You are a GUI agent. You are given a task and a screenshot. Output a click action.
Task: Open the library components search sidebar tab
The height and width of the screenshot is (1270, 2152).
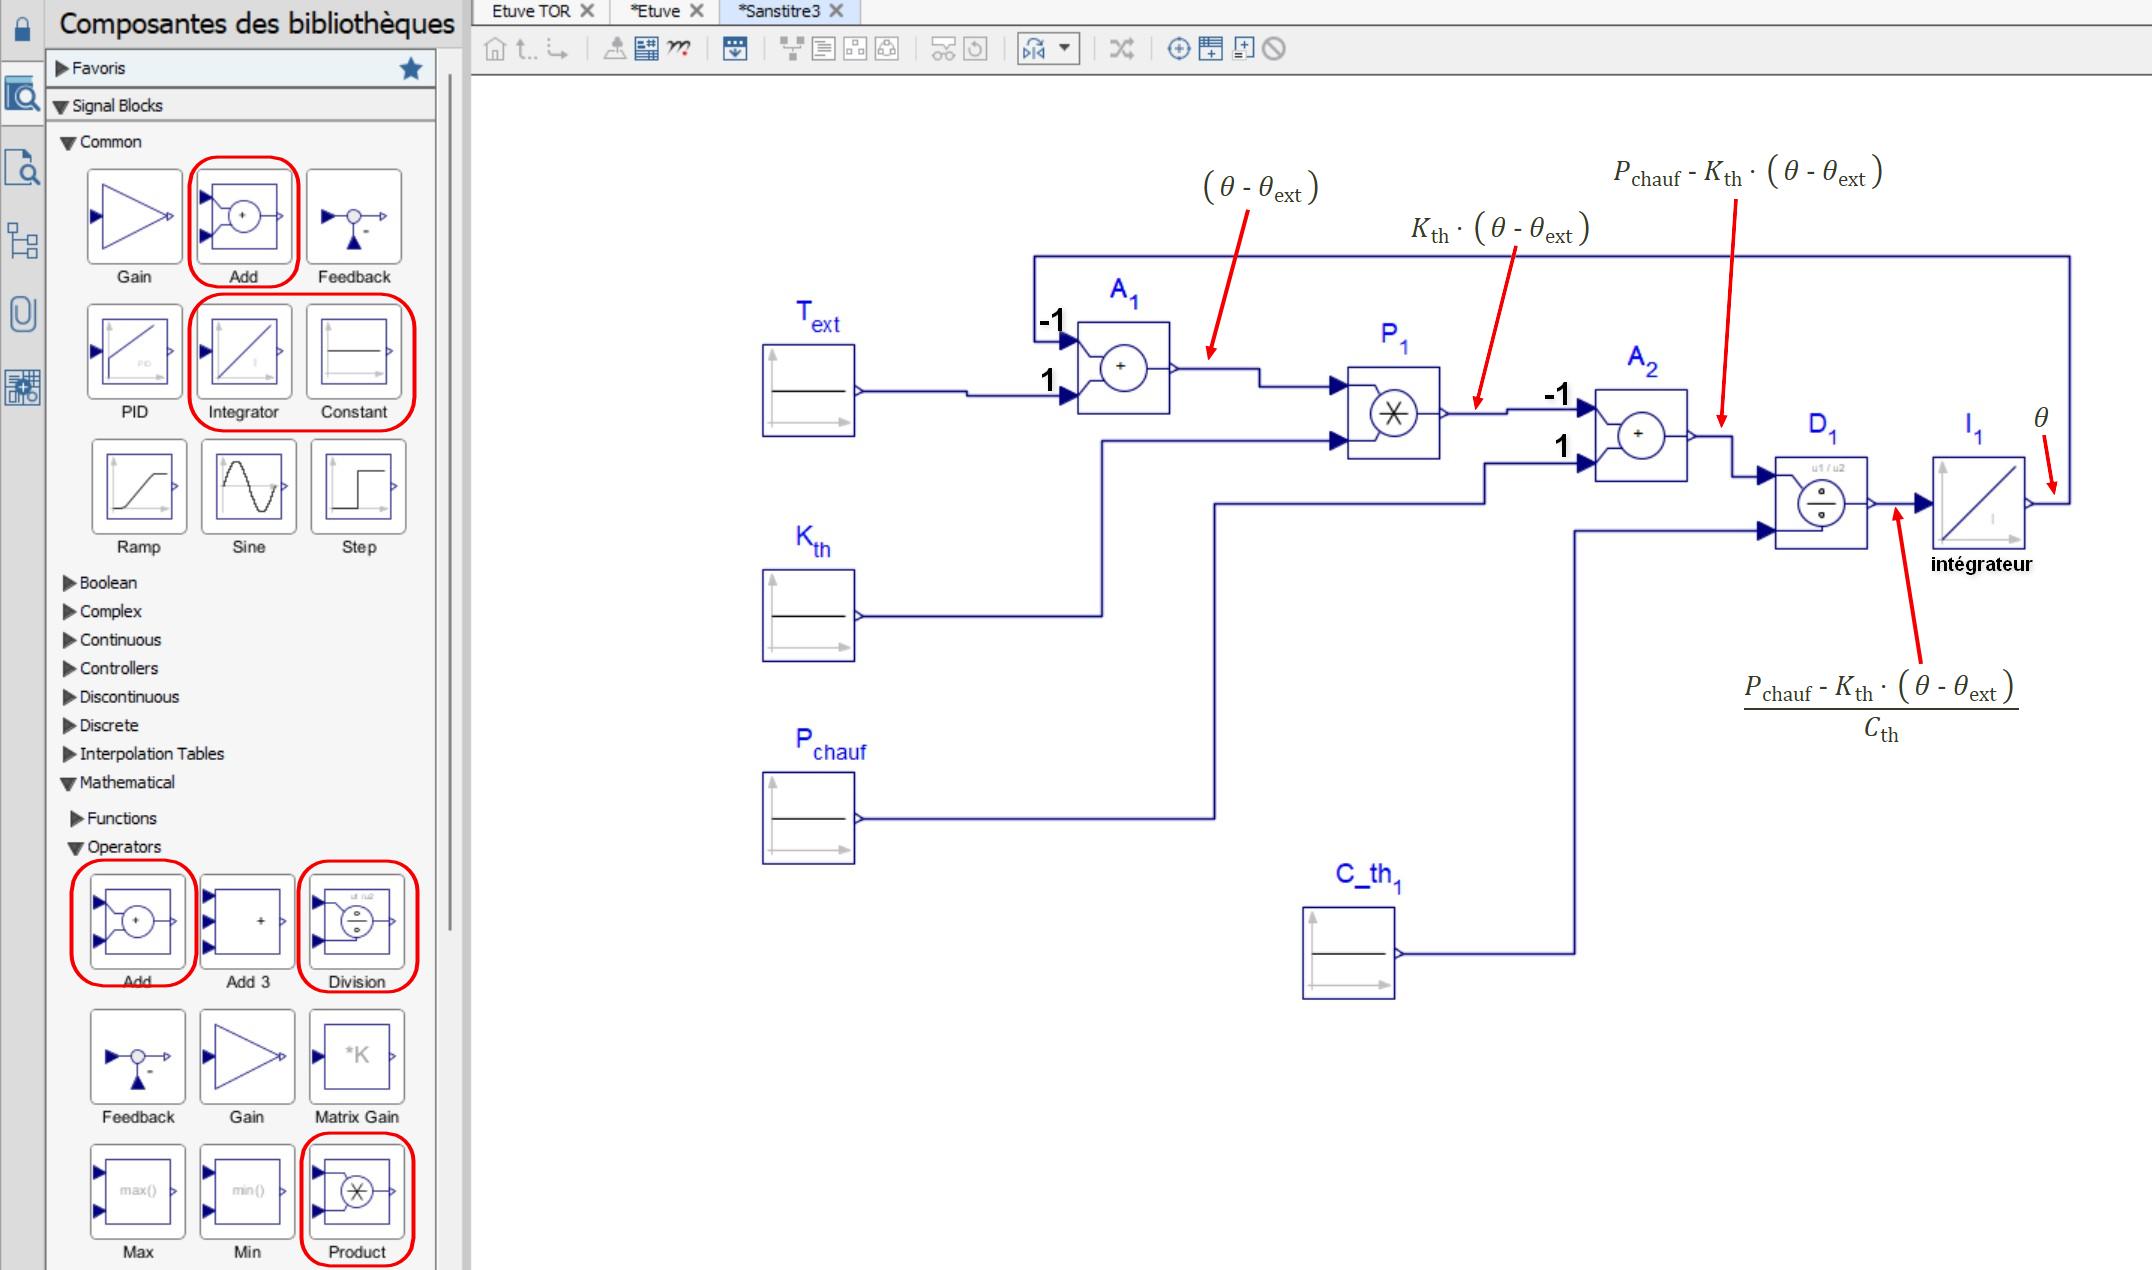tap(22, 96)
